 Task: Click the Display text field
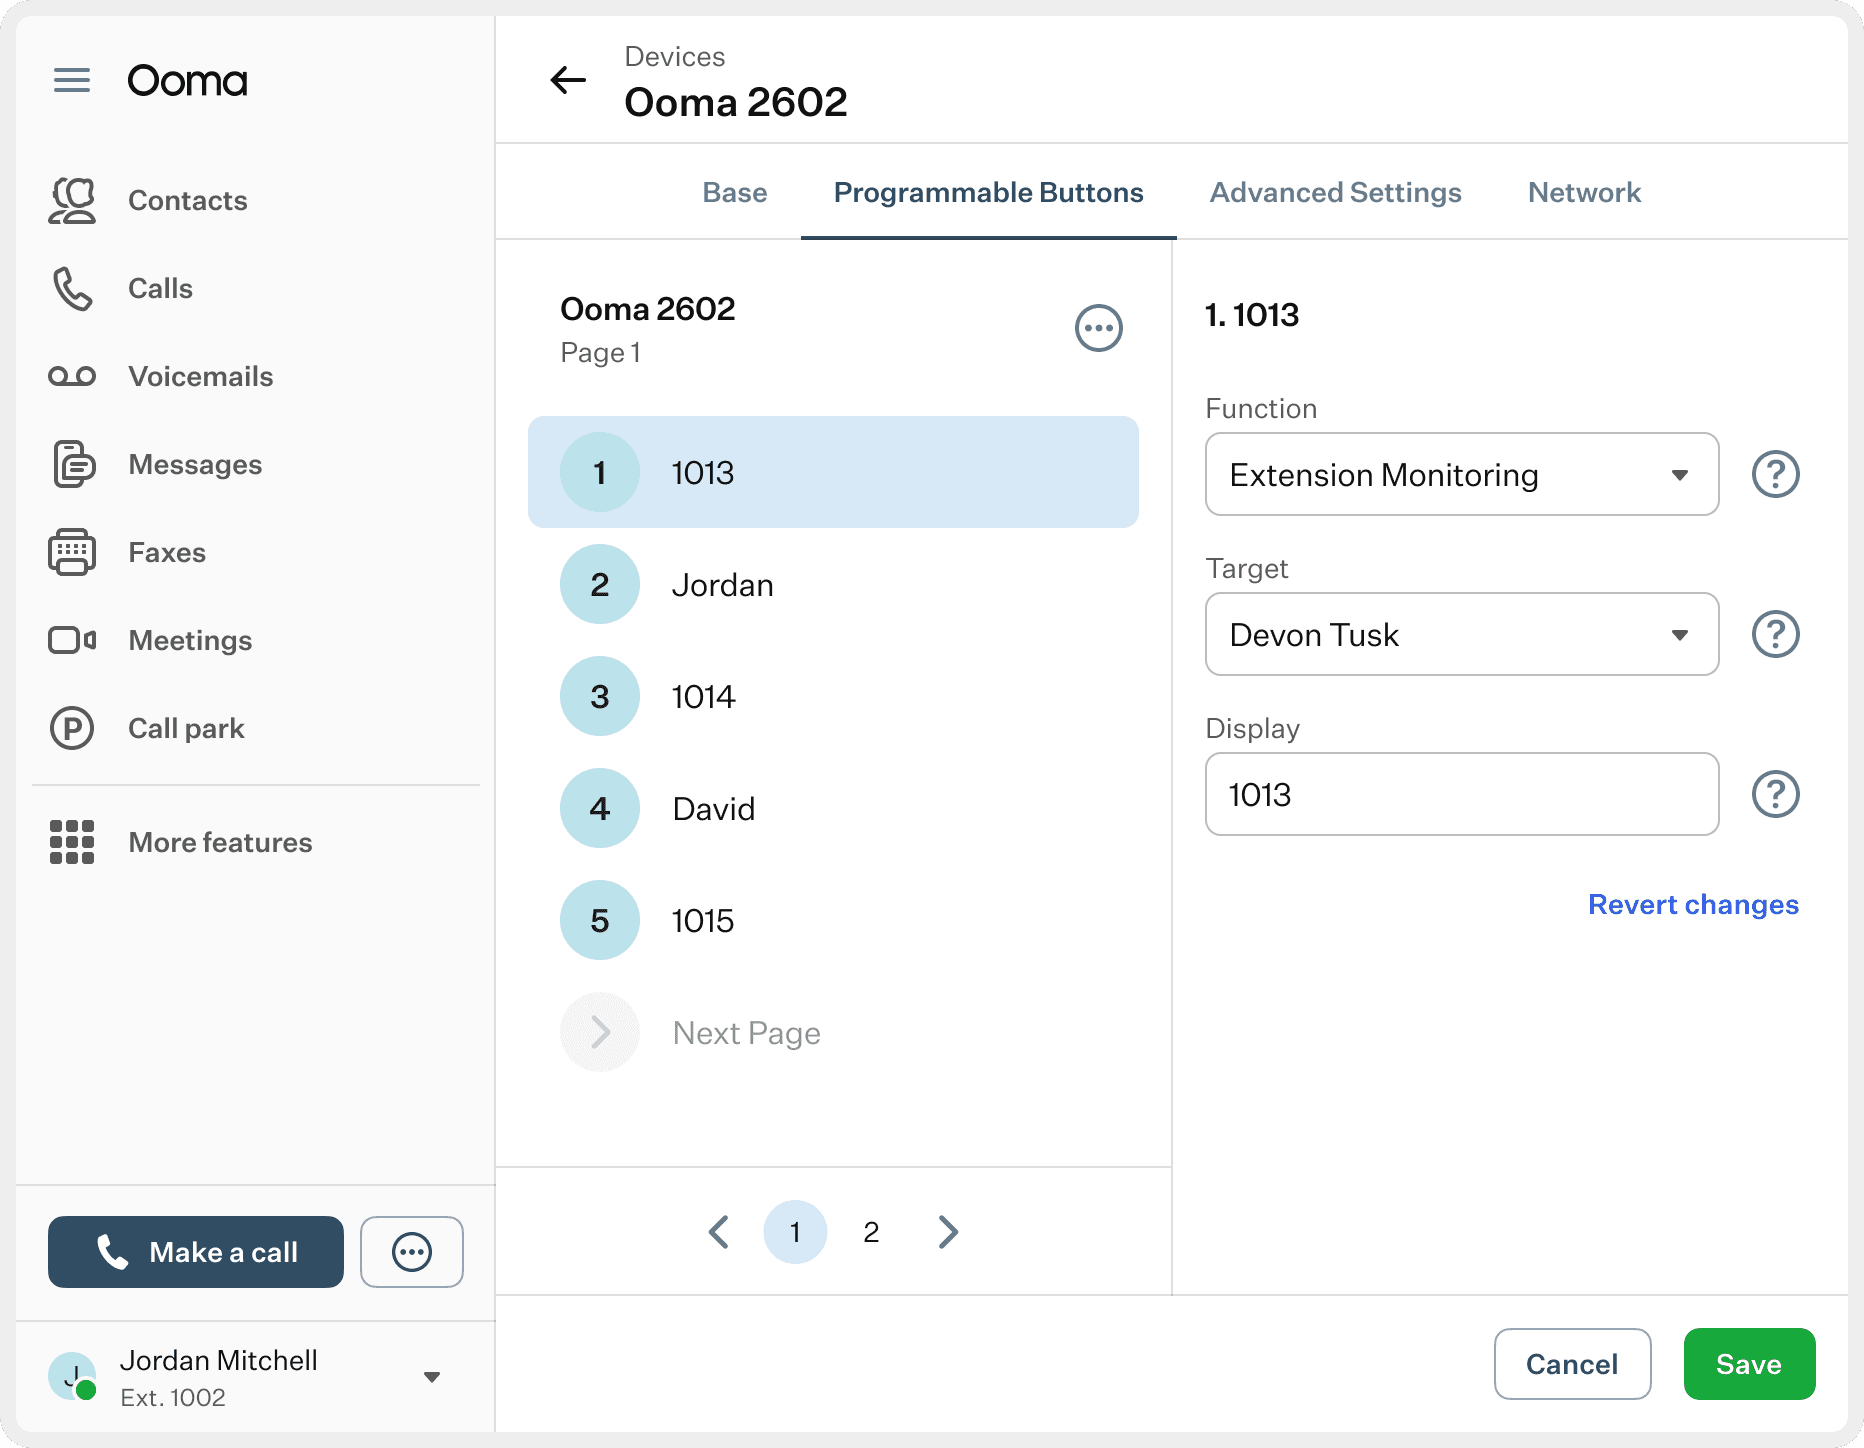point(1461,794)
